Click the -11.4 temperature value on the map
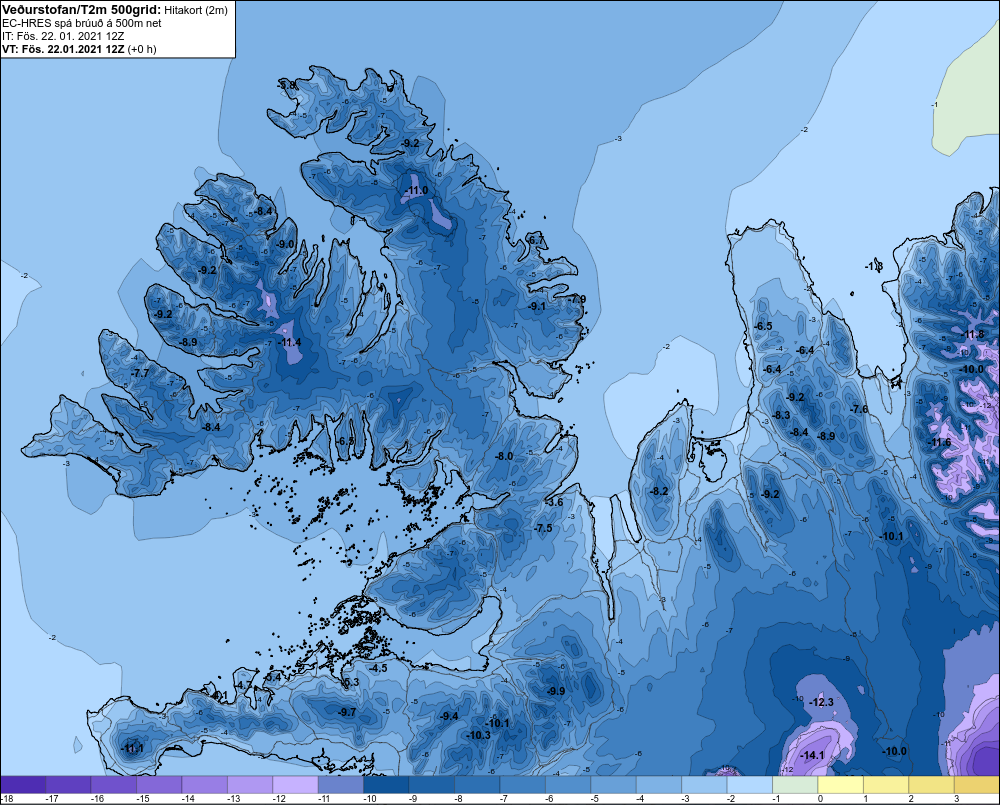This screenshot has width=1000, height=805. [x=290, y=343]
